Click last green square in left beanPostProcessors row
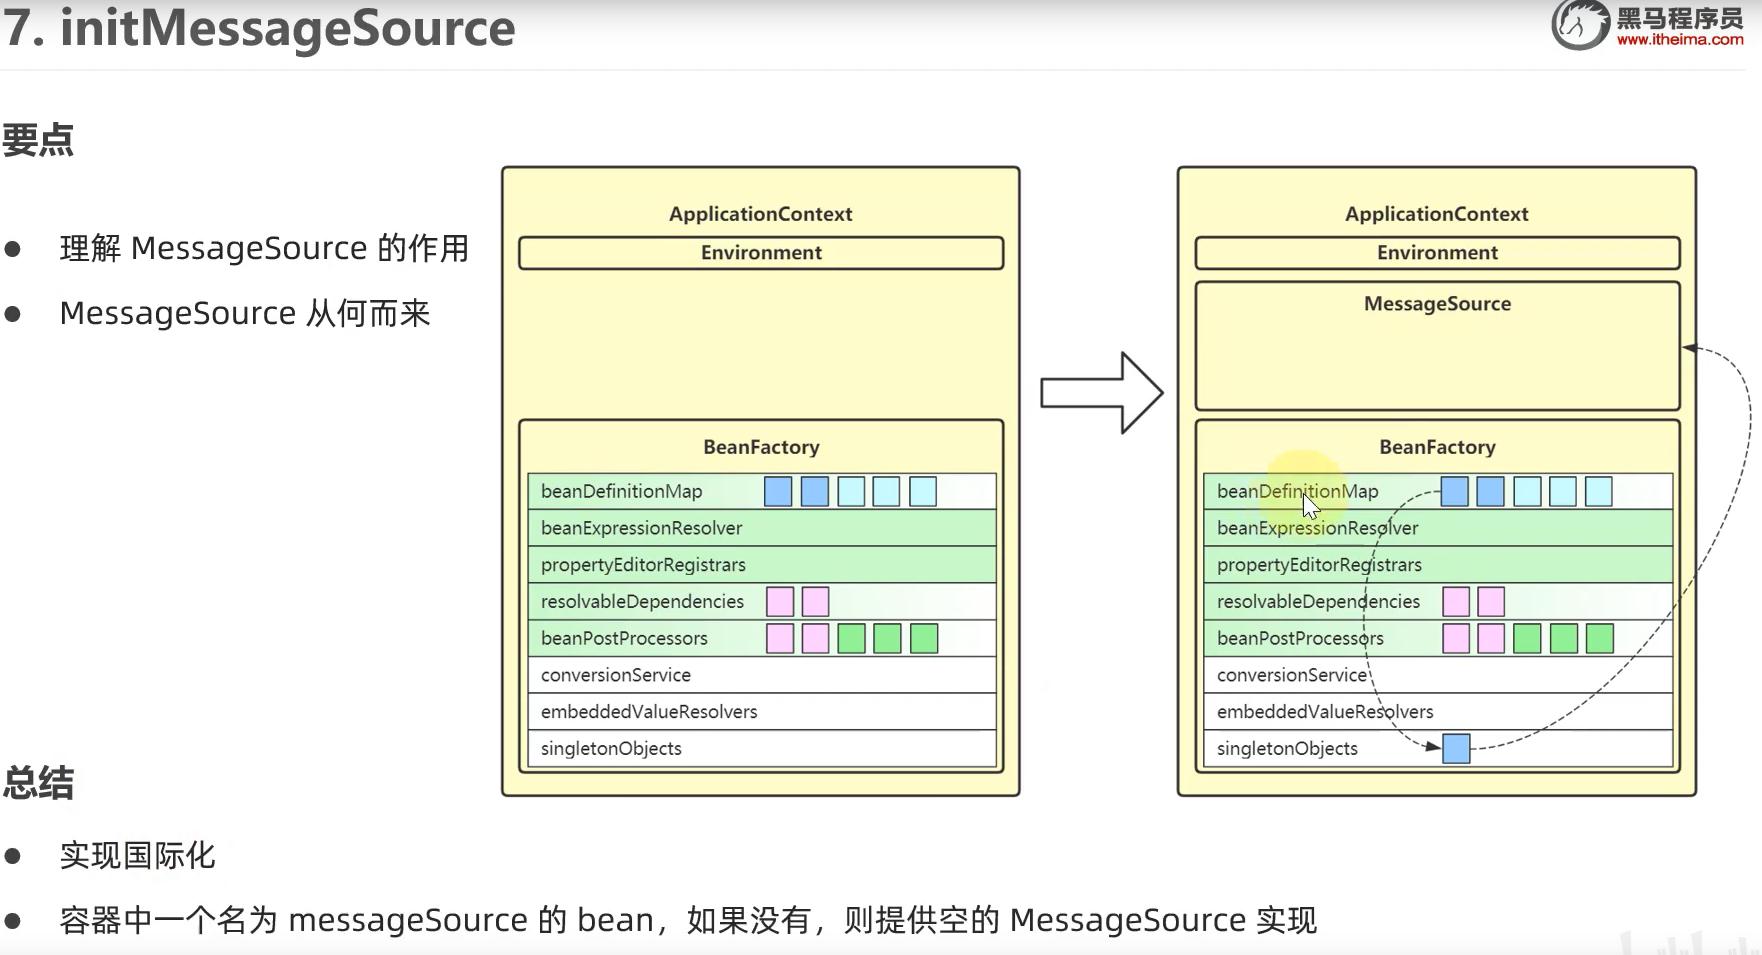Viewport: 1762px width, 955px height. [924, 639]
